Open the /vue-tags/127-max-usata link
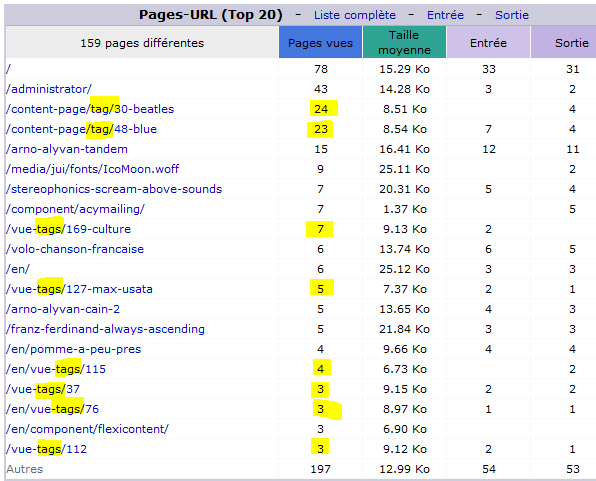596x481 pixels. coord(79,289)
